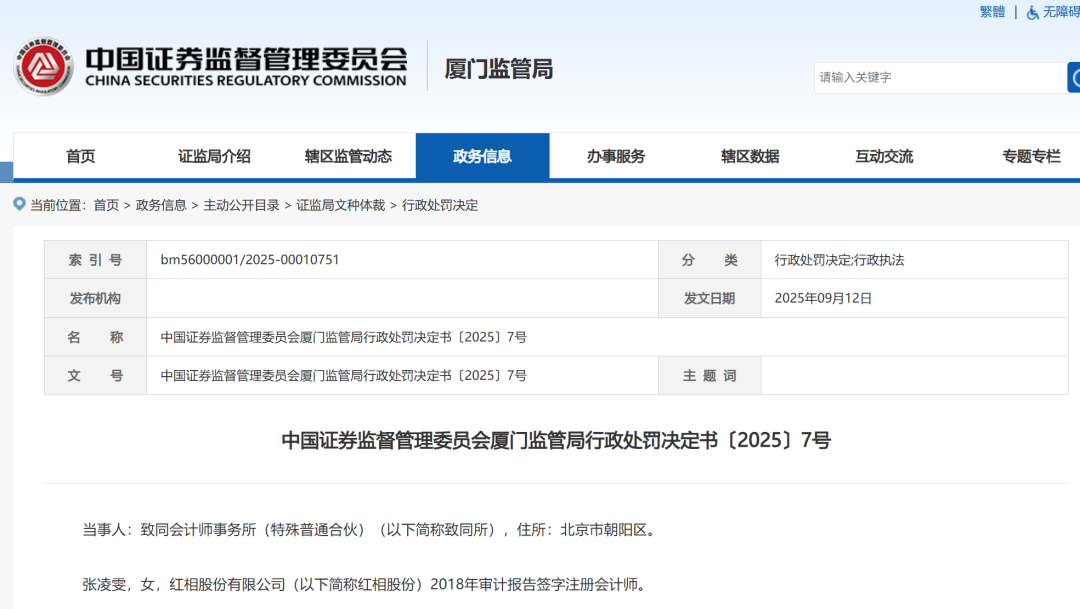Viewport: 1080px width, 609px height.
Task: Open the 专题专栏 navigation tab
Action: pyautogui.click(x=1031, y=156)
